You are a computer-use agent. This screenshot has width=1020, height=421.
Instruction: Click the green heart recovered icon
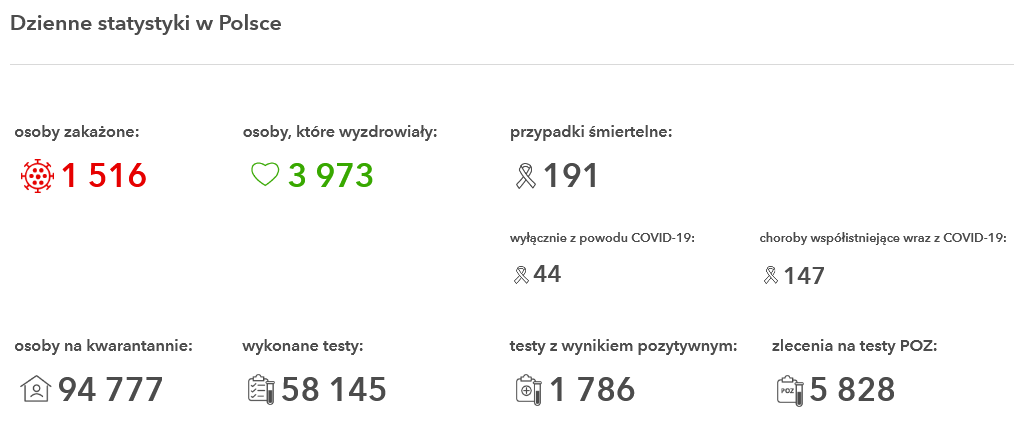(265, 174)
